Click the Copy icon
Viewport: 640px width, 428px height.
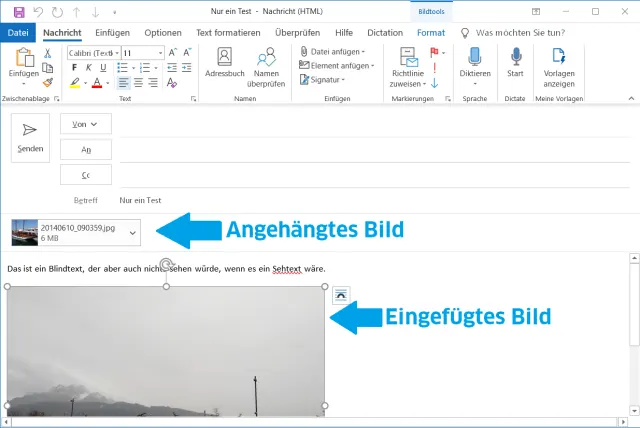coord(47,68)
